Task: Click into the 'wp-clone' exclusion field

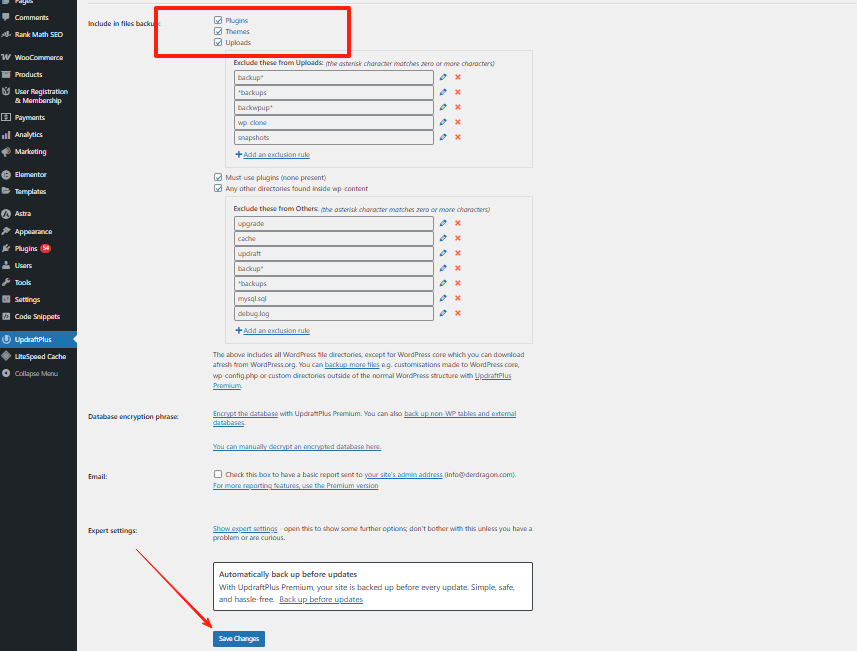Action: click(x=334, y=122)
